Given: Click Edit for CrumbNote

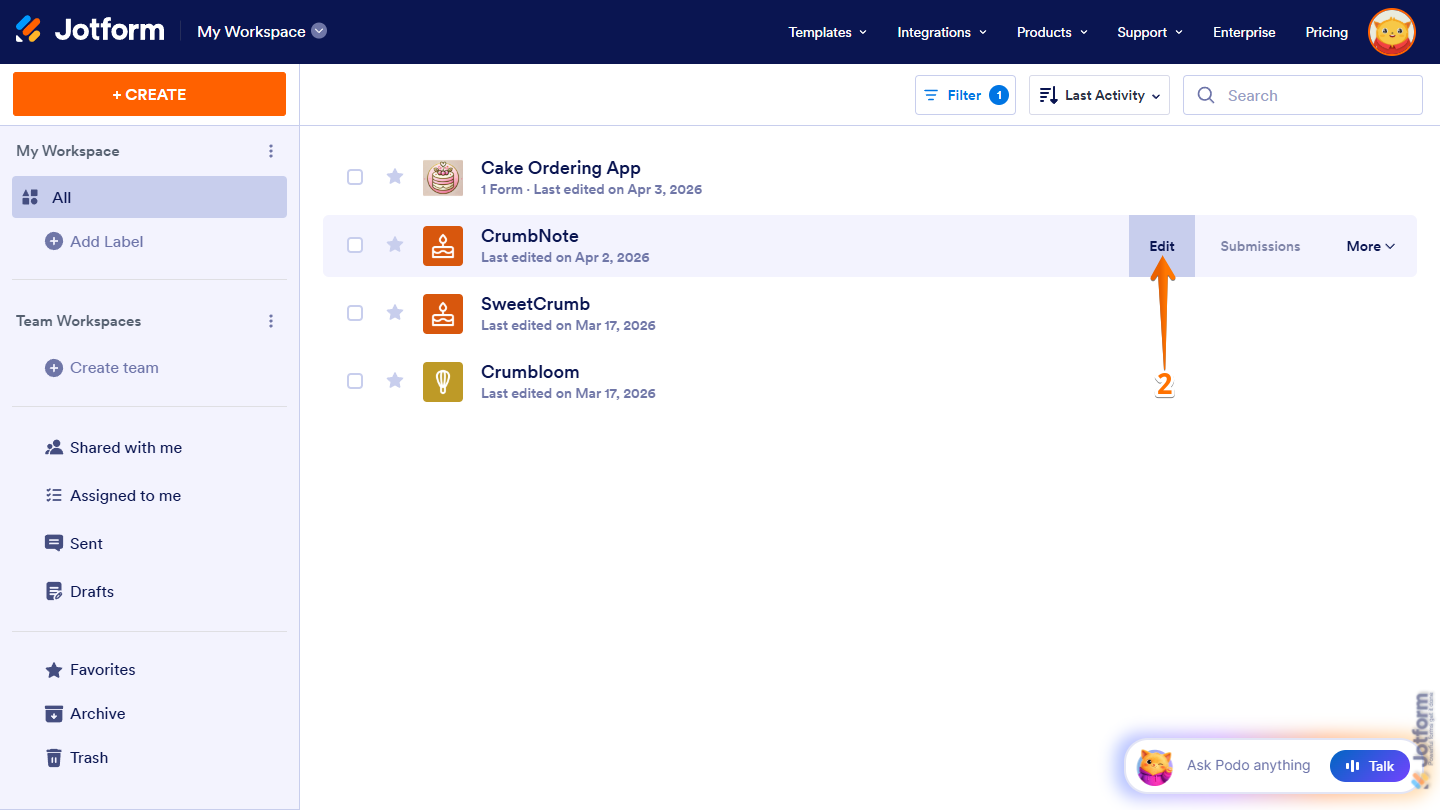Looking at the screenshot, I should (1162, 246).
